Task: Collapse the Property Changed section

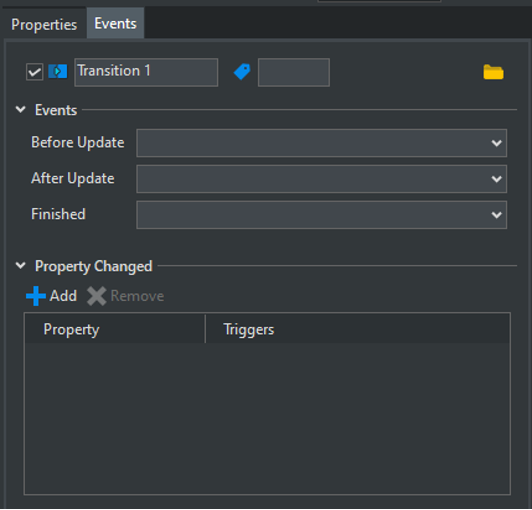Action: pyautogui.click(x=21, y=265)
